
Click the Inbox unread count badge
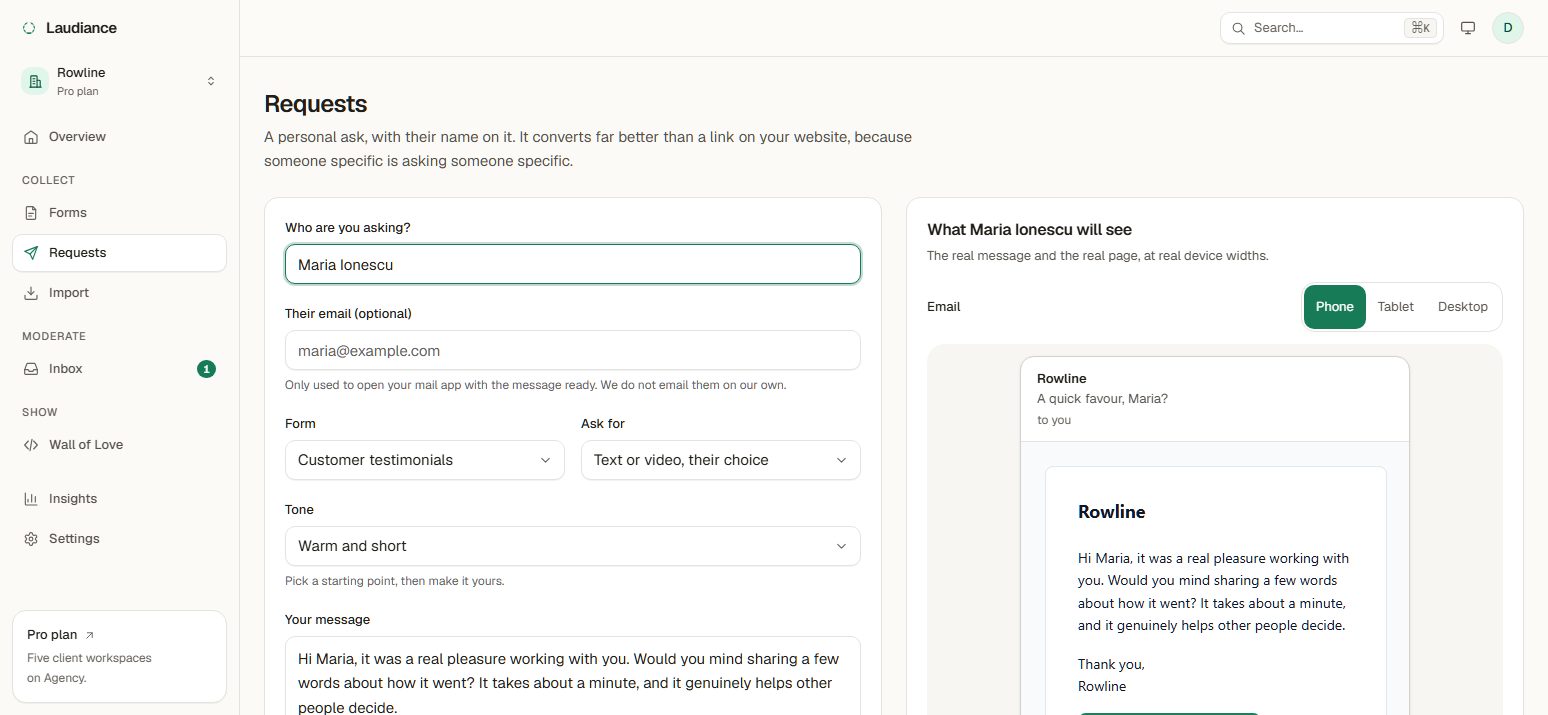[x=206, y=369]
